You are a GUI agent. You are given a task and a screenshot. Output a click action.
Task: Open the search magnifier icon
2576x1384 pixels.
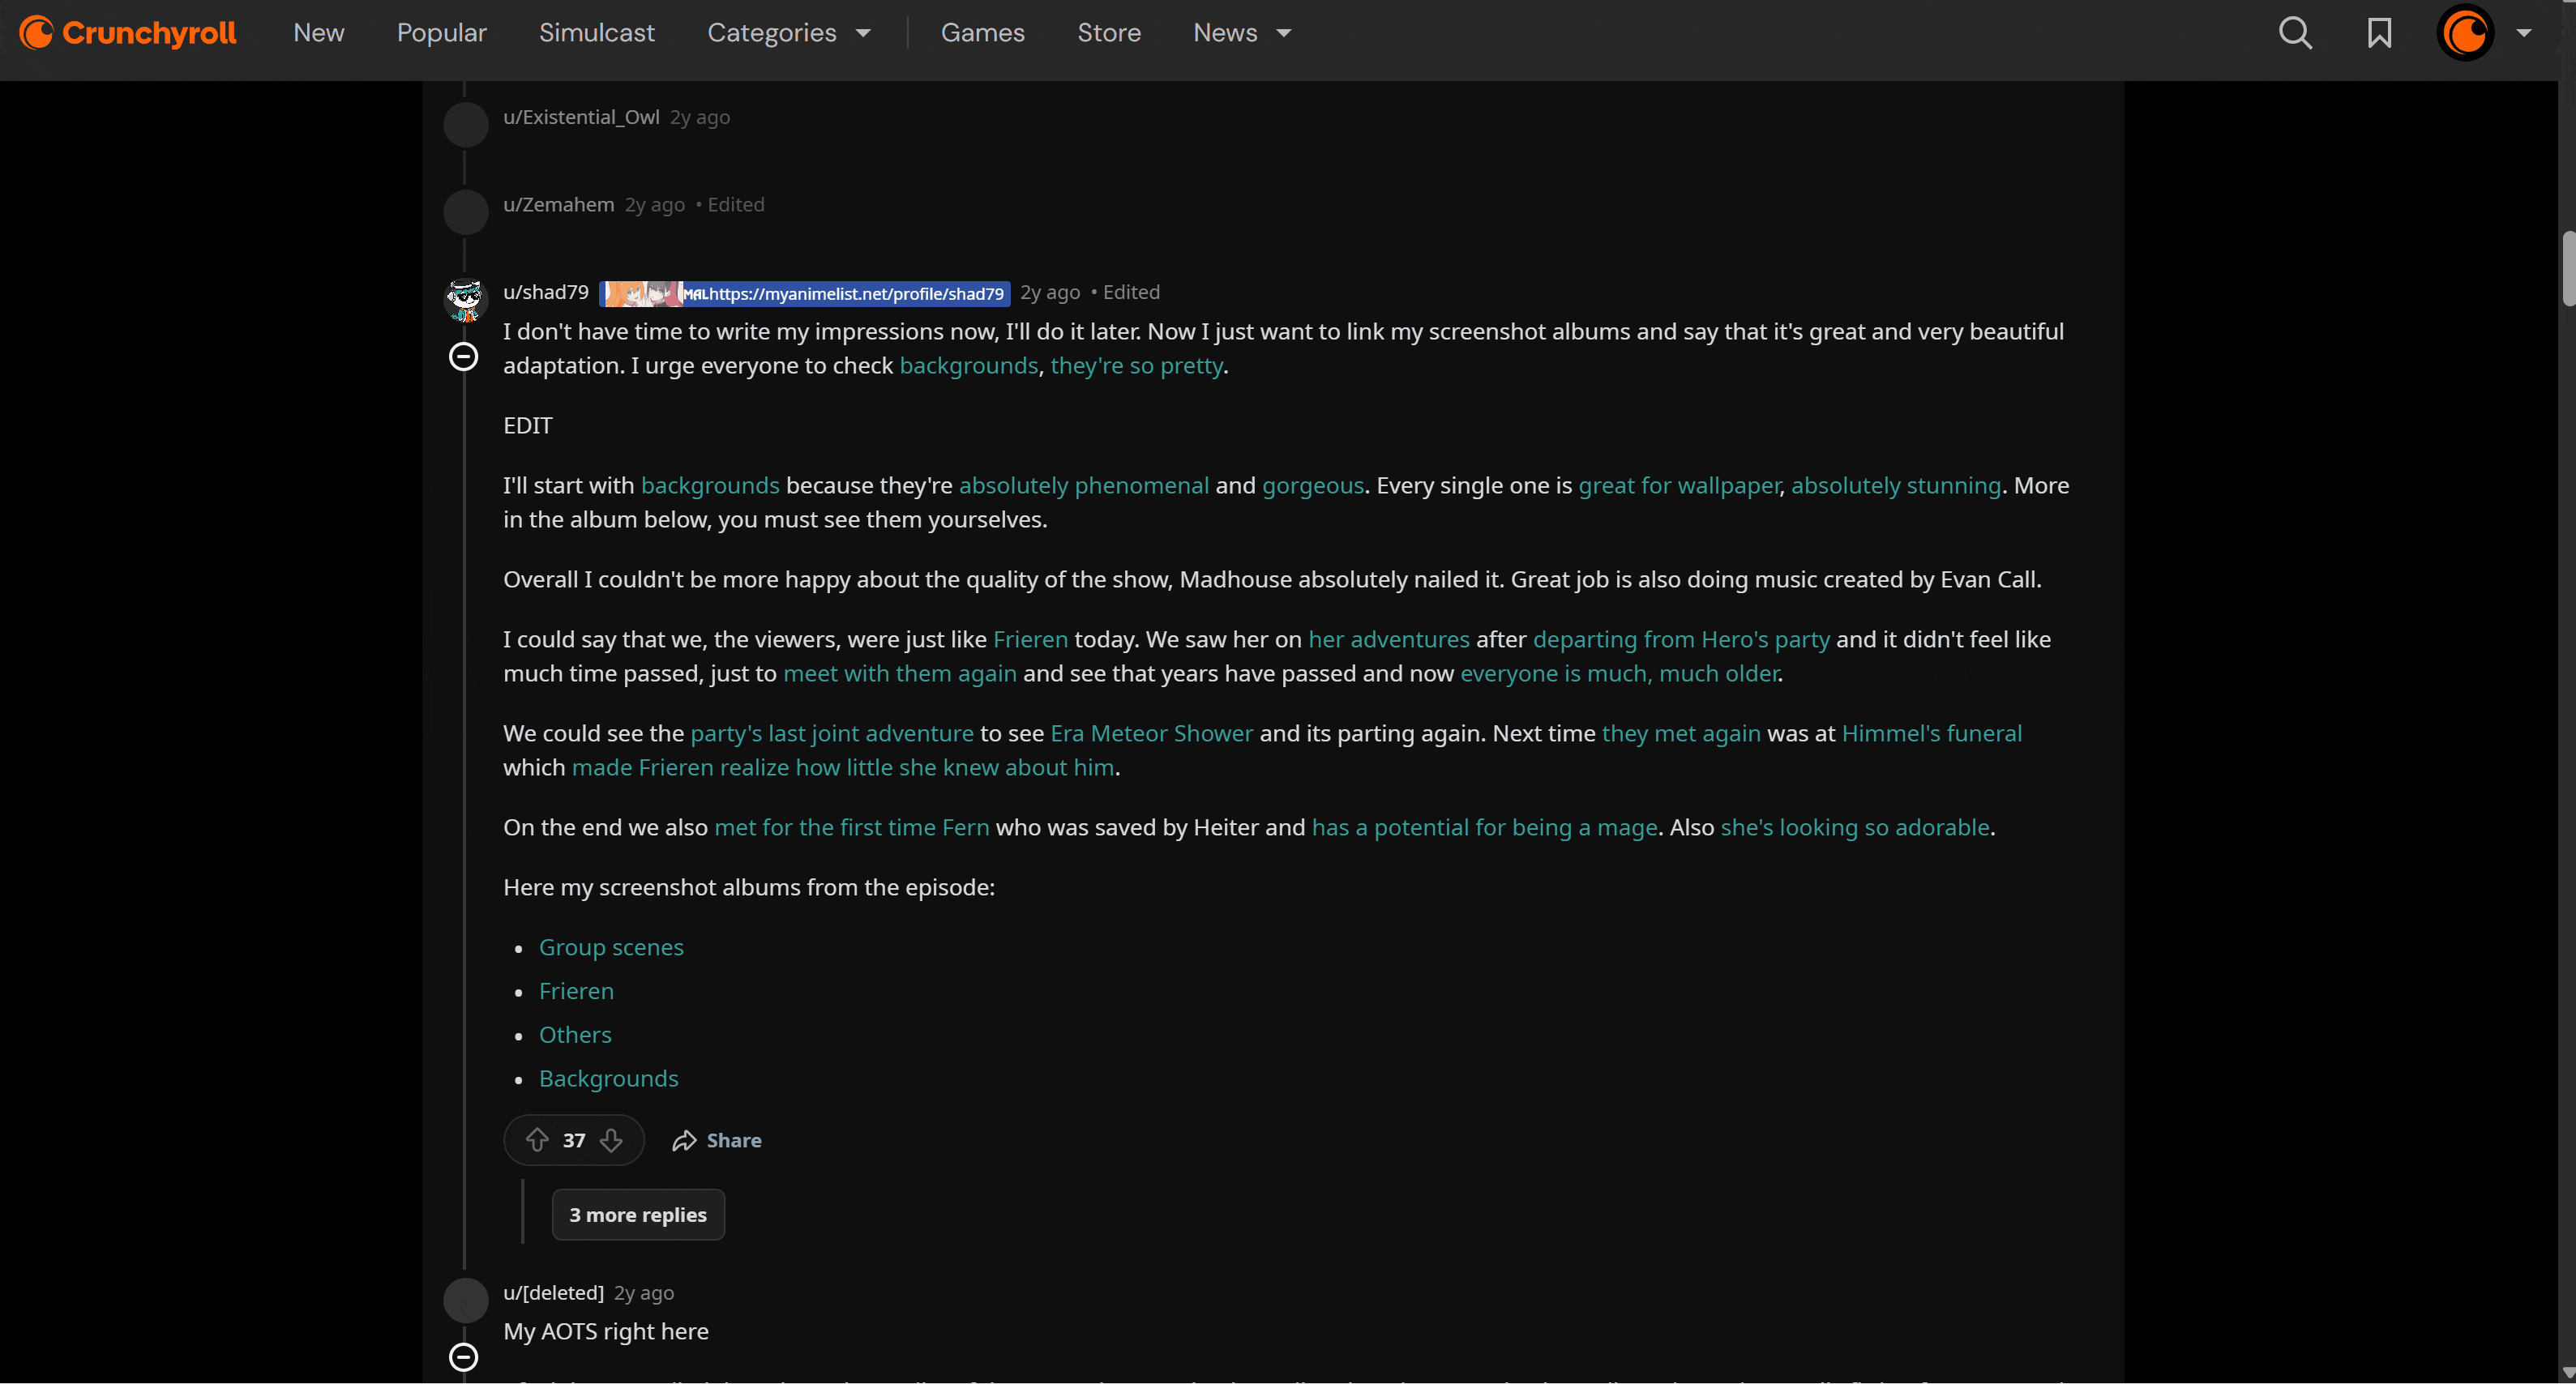click(x=2295, y=33)
